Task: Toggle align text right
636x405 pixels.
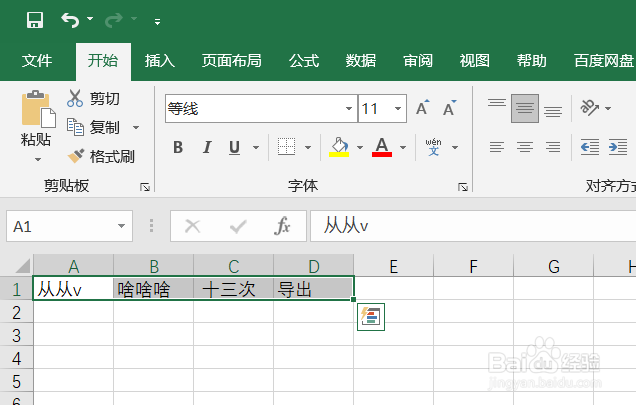Action: click(x=553, y=147)
